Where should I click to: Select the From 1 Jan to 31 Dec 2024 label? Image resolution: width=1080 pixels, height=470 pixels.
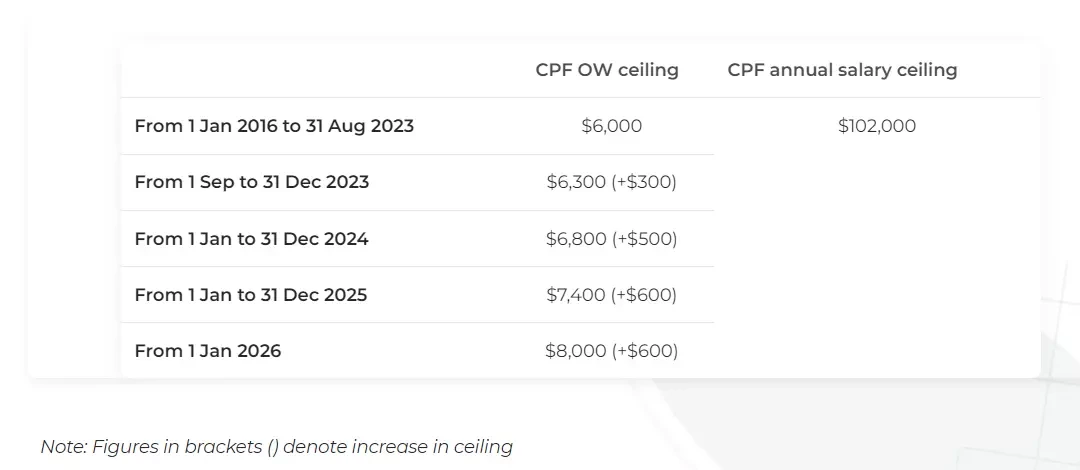251,238
